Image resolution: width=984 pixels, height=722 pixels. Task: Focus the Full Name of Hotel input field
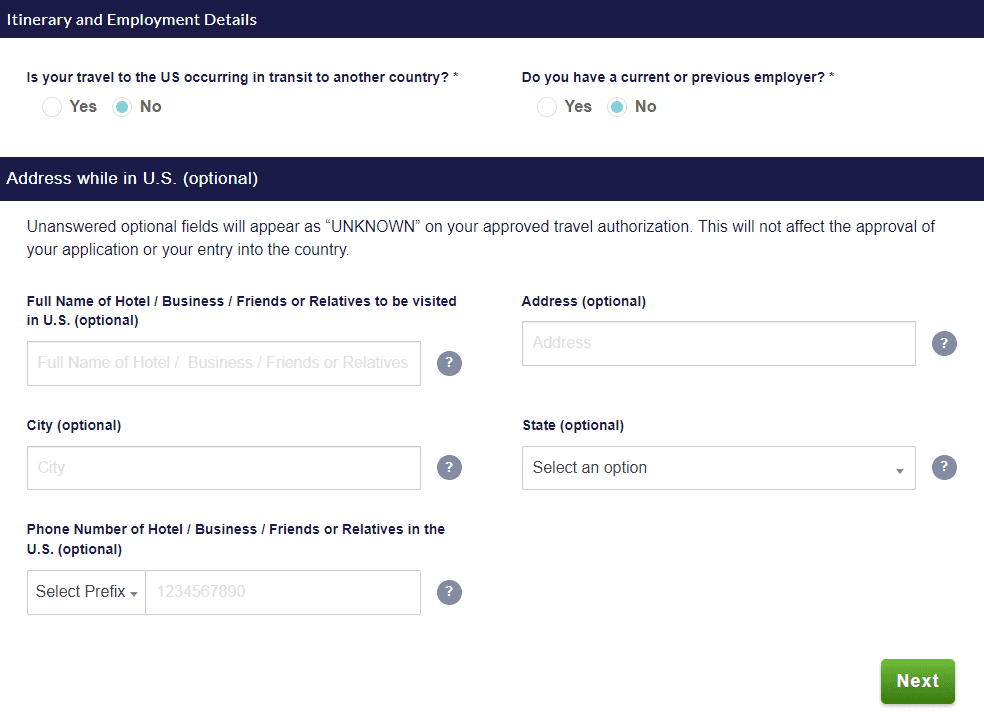pyautogui.click(x=223, y=363)
